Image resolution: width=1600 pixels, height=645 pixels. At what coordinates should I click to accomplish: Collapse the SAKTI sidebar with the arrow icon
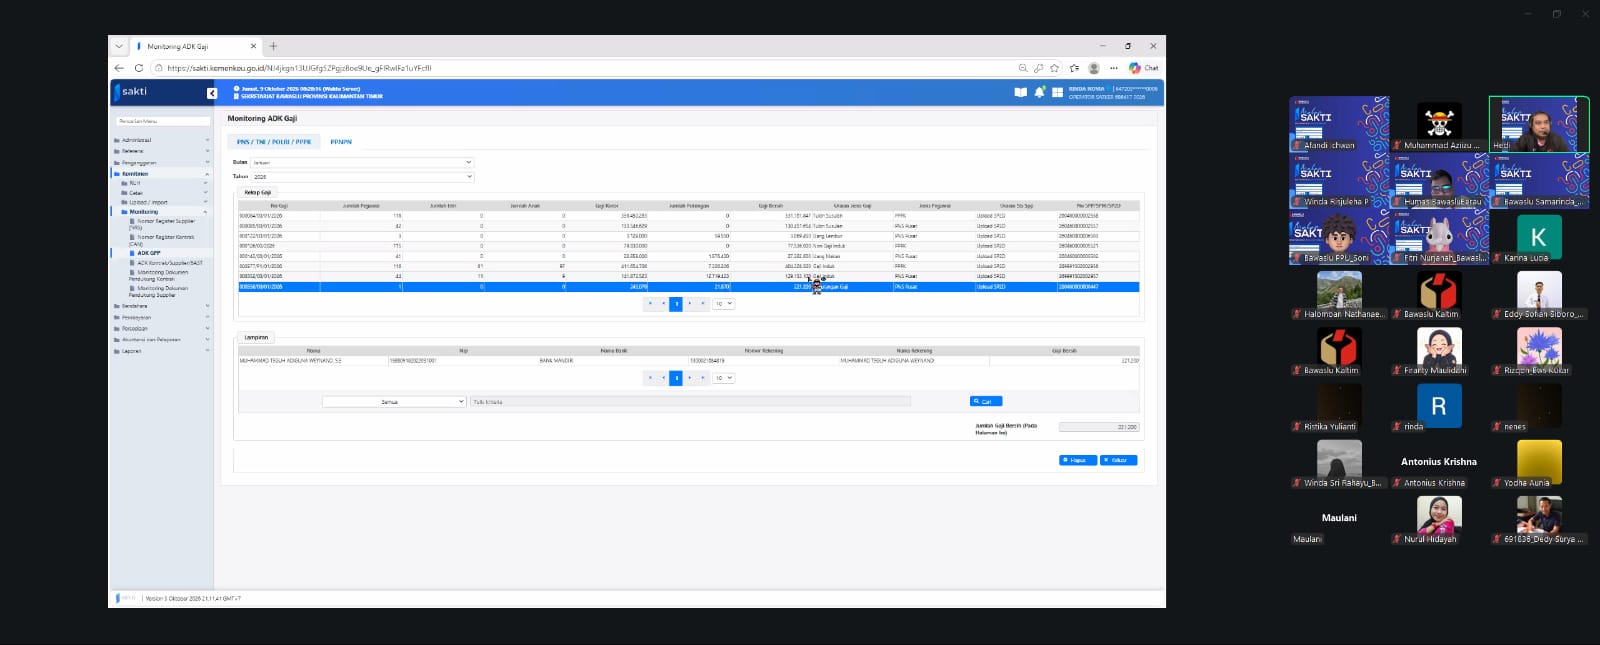212,93
